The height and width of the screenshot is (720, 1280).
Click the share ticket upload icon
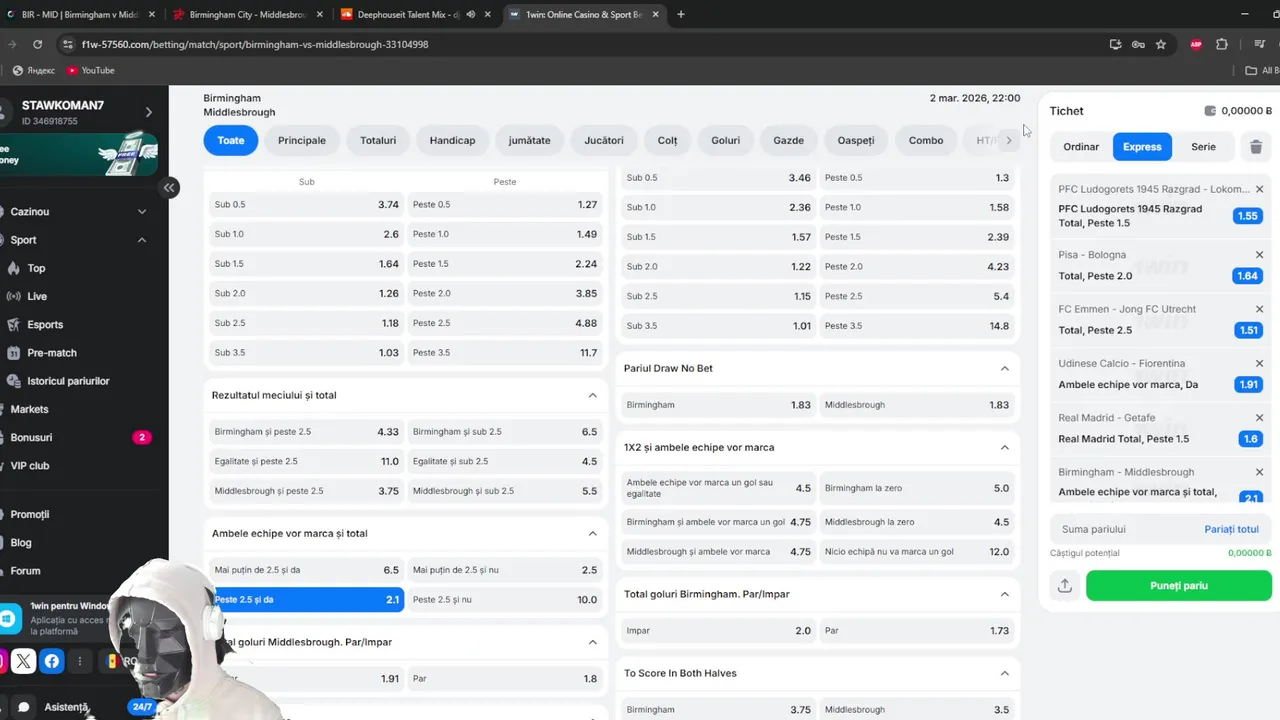(x=1065, y=586)
